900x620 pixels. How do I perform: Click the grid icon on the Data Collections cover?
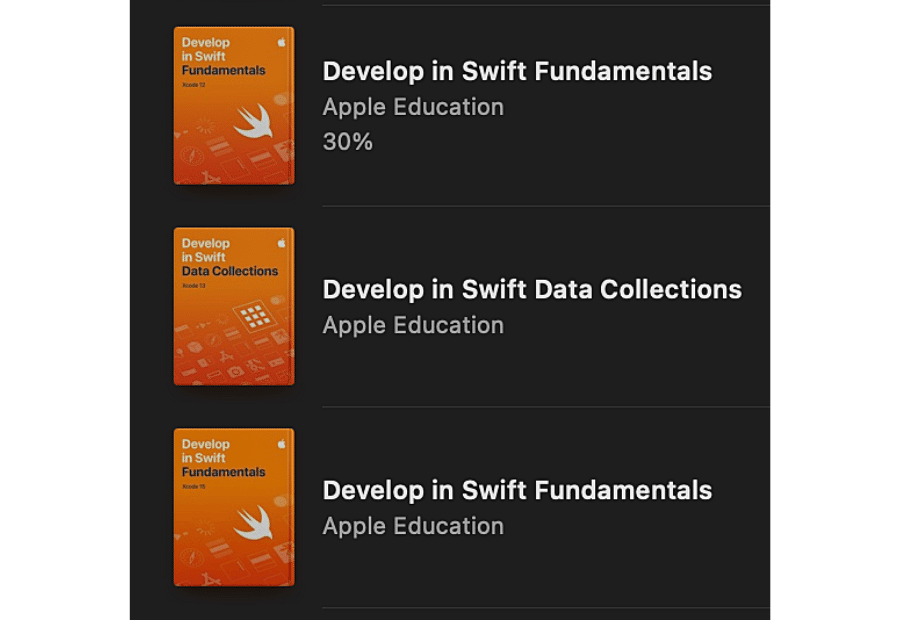coord(253,315)
